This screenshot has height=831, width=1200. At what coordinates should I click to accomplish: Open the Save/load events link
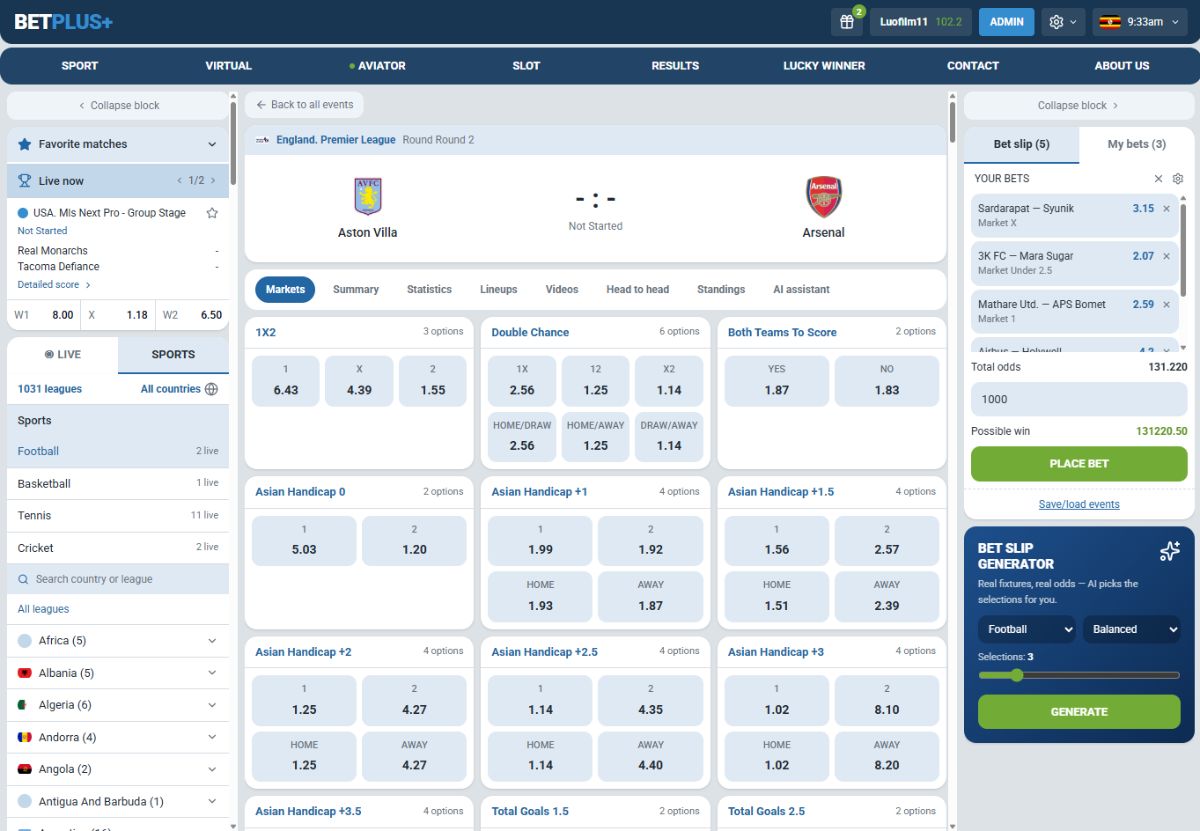tap(1079, 505)
